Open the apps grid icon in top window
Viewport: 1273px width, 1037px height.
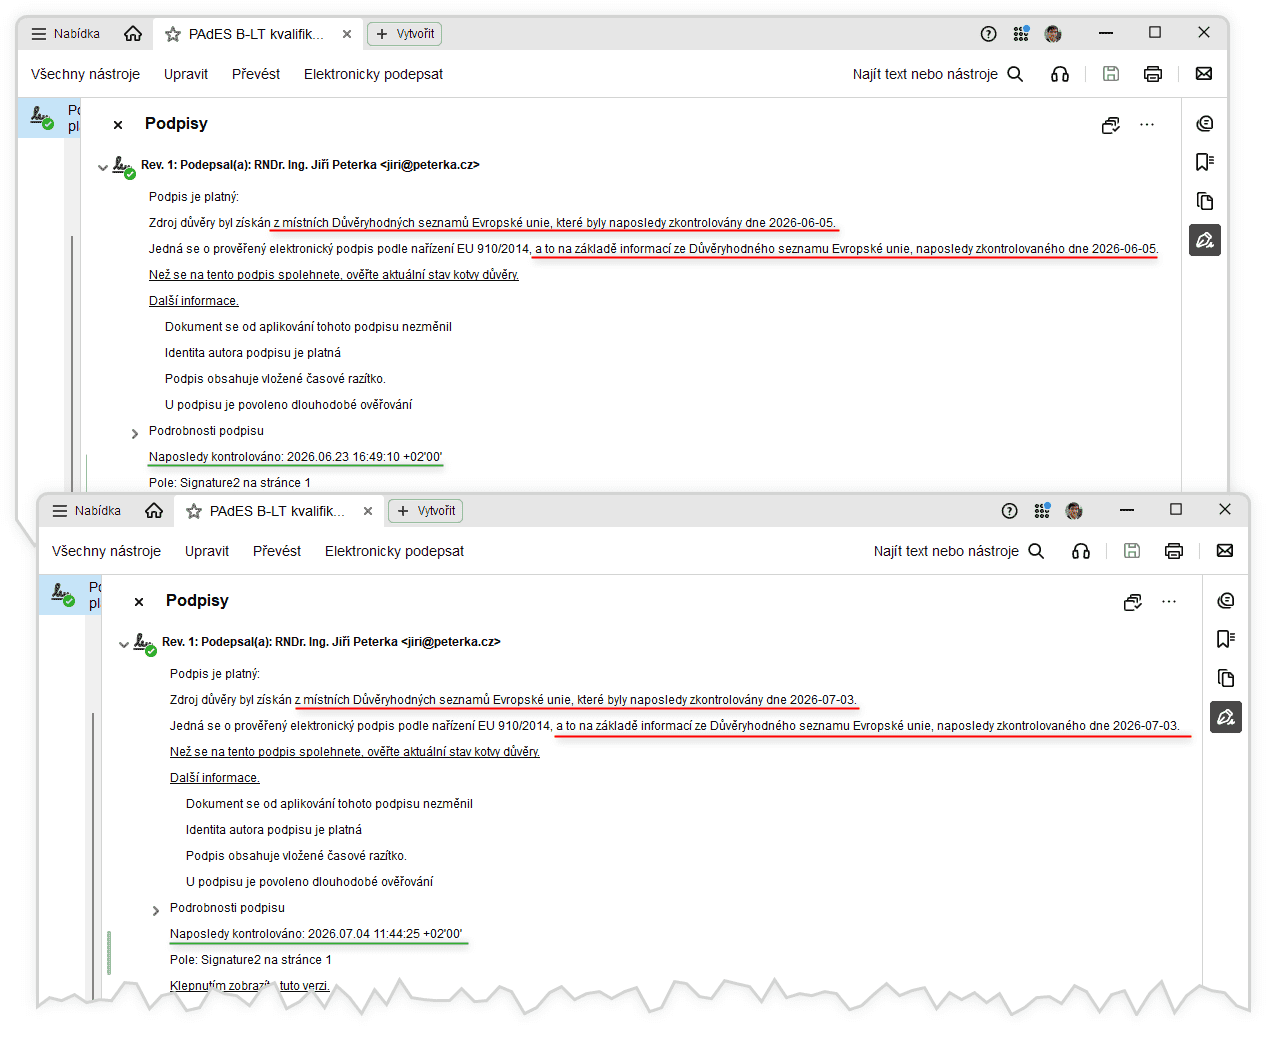1021,34
